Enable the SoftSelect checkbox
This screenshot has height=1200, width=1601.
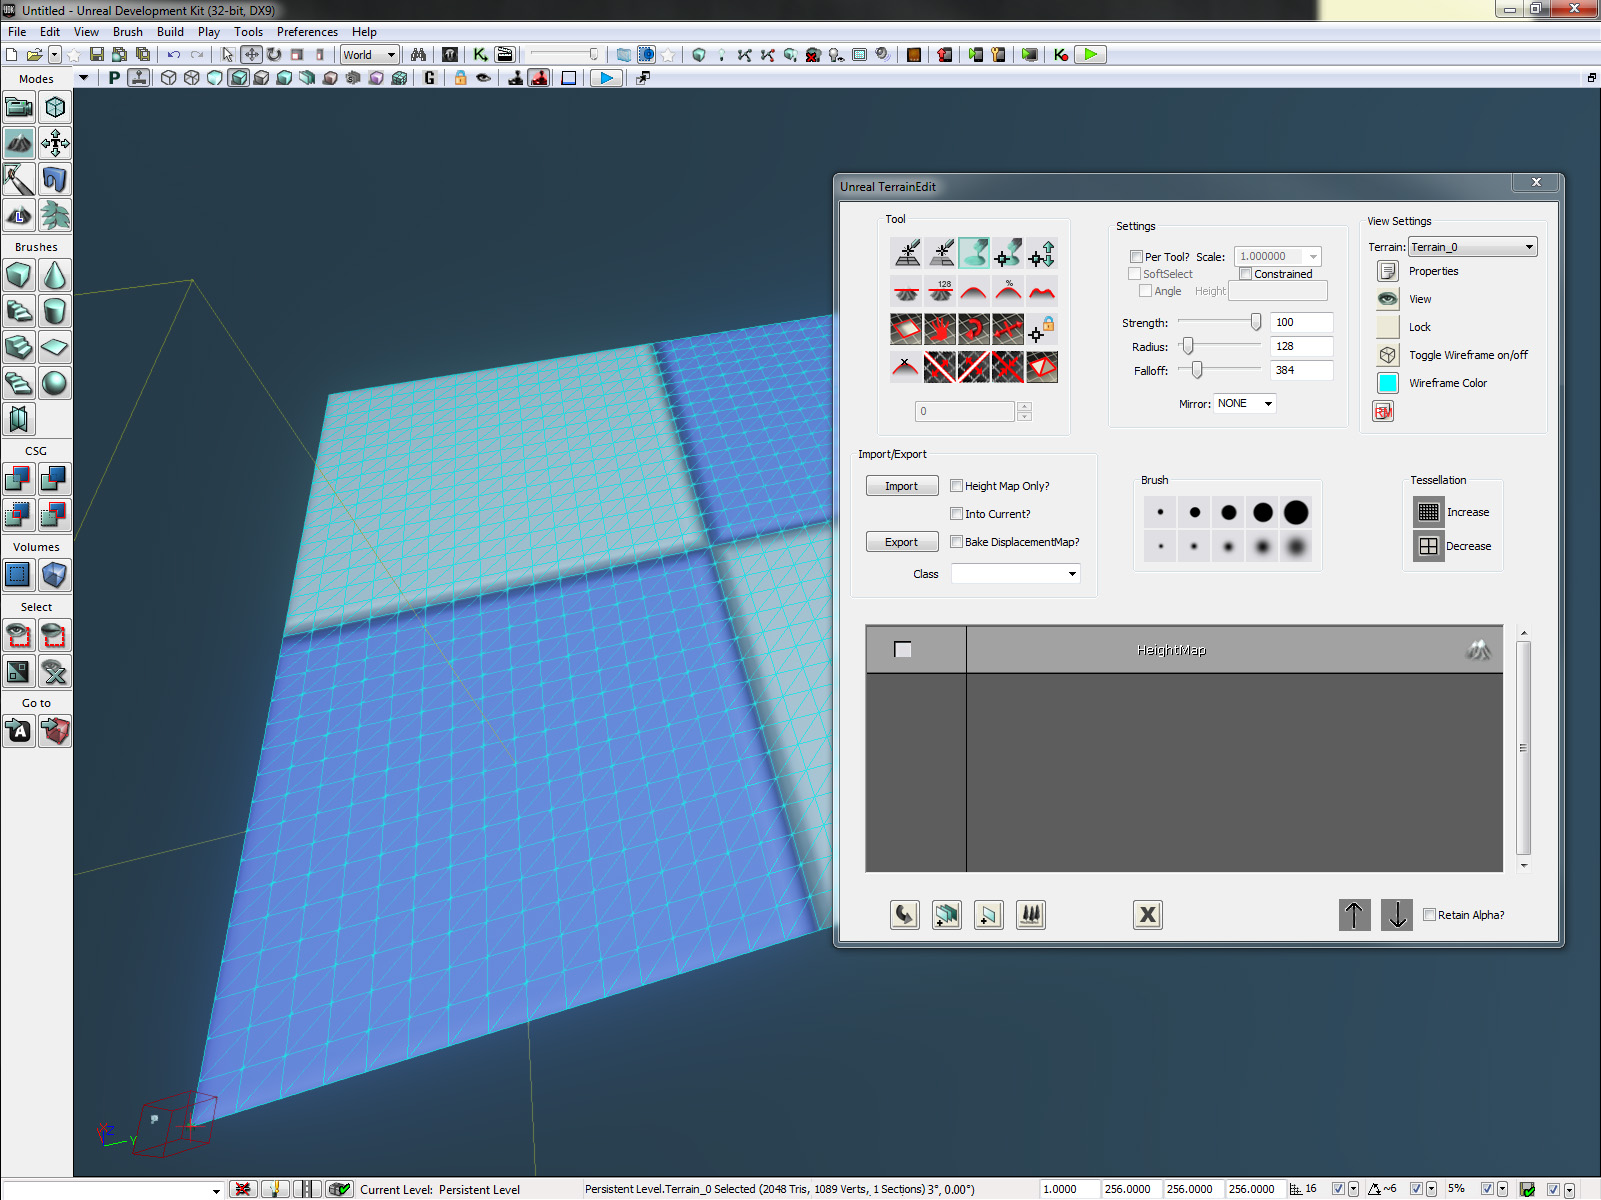tap(1134, 274)
